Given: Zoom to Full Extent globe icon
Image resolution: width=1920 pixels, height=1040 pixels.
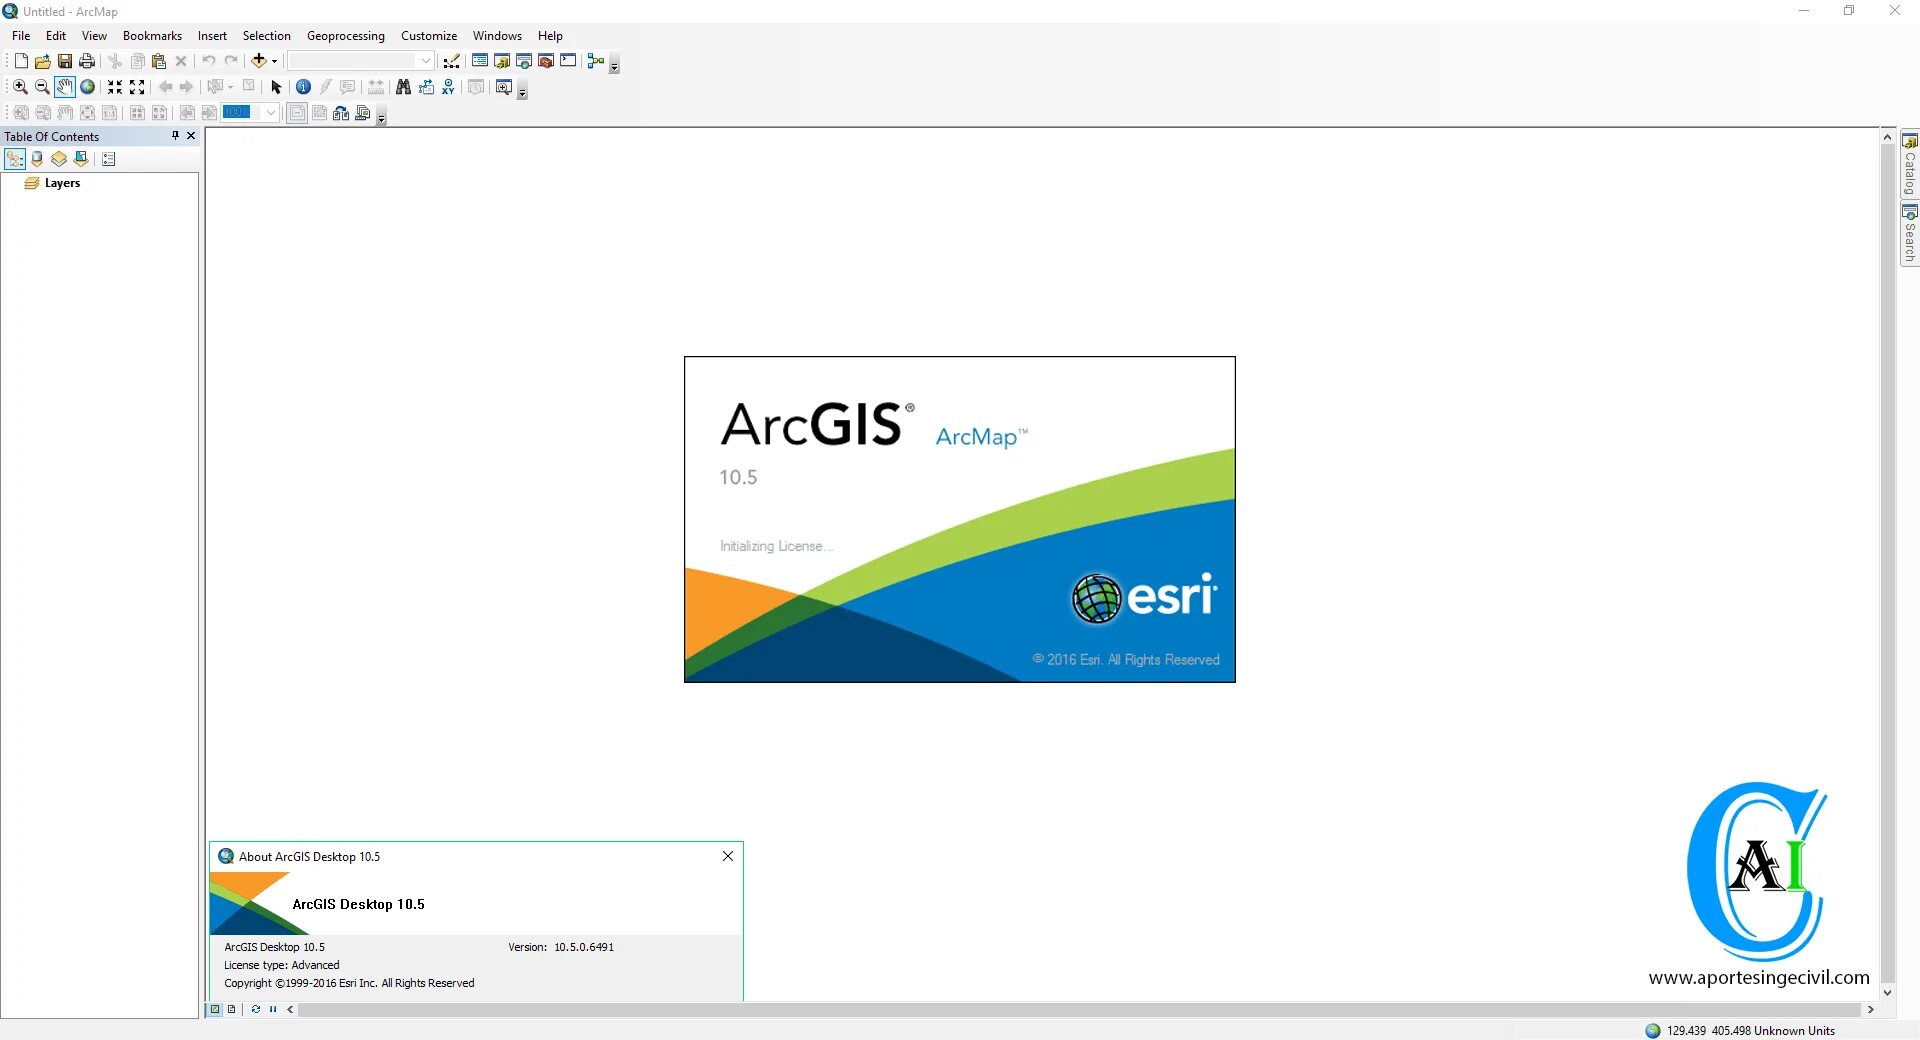Looking at the screenshot, I should tap(87, 87).
